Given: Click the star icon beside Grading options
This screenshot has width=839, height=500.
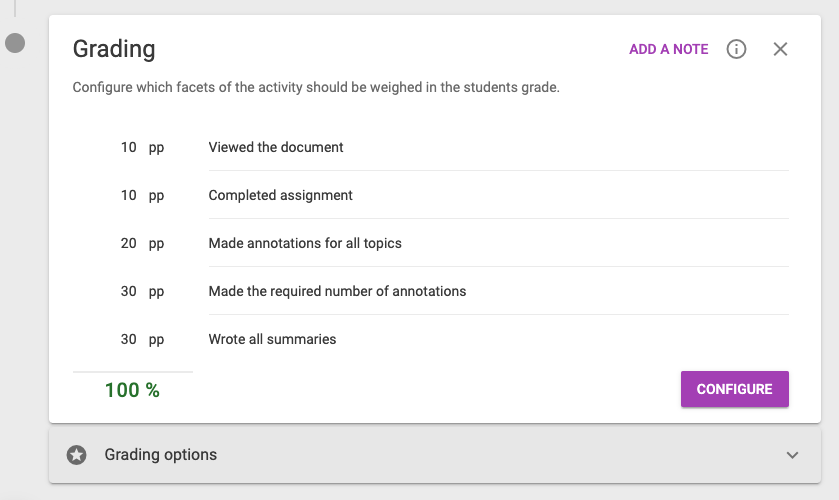Looking at the screenshot, I should (x=77, y=455).
